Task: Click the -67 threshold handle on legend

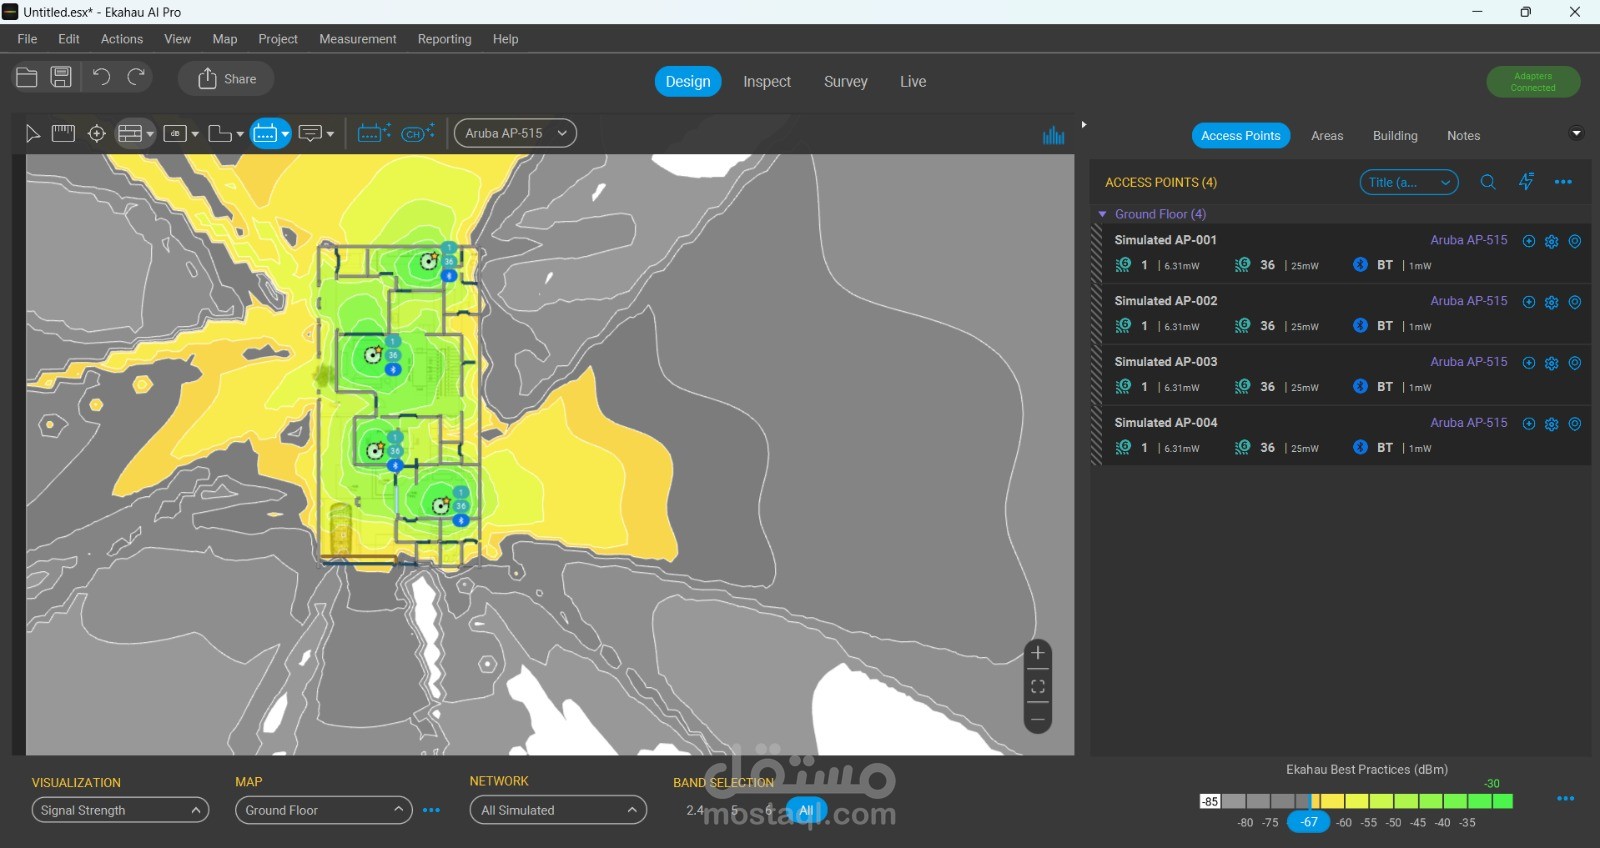Action: pos(1309,822)
